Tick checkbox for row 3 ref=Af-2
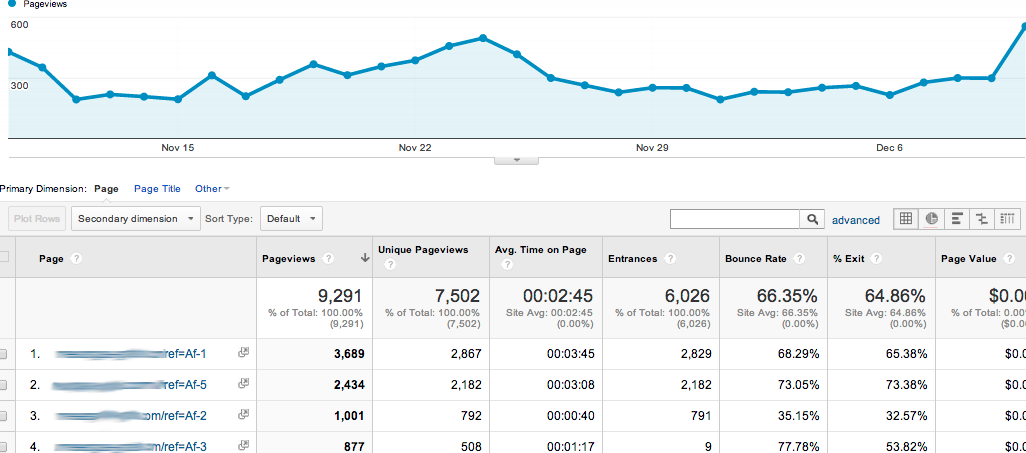 pos(3,416)
